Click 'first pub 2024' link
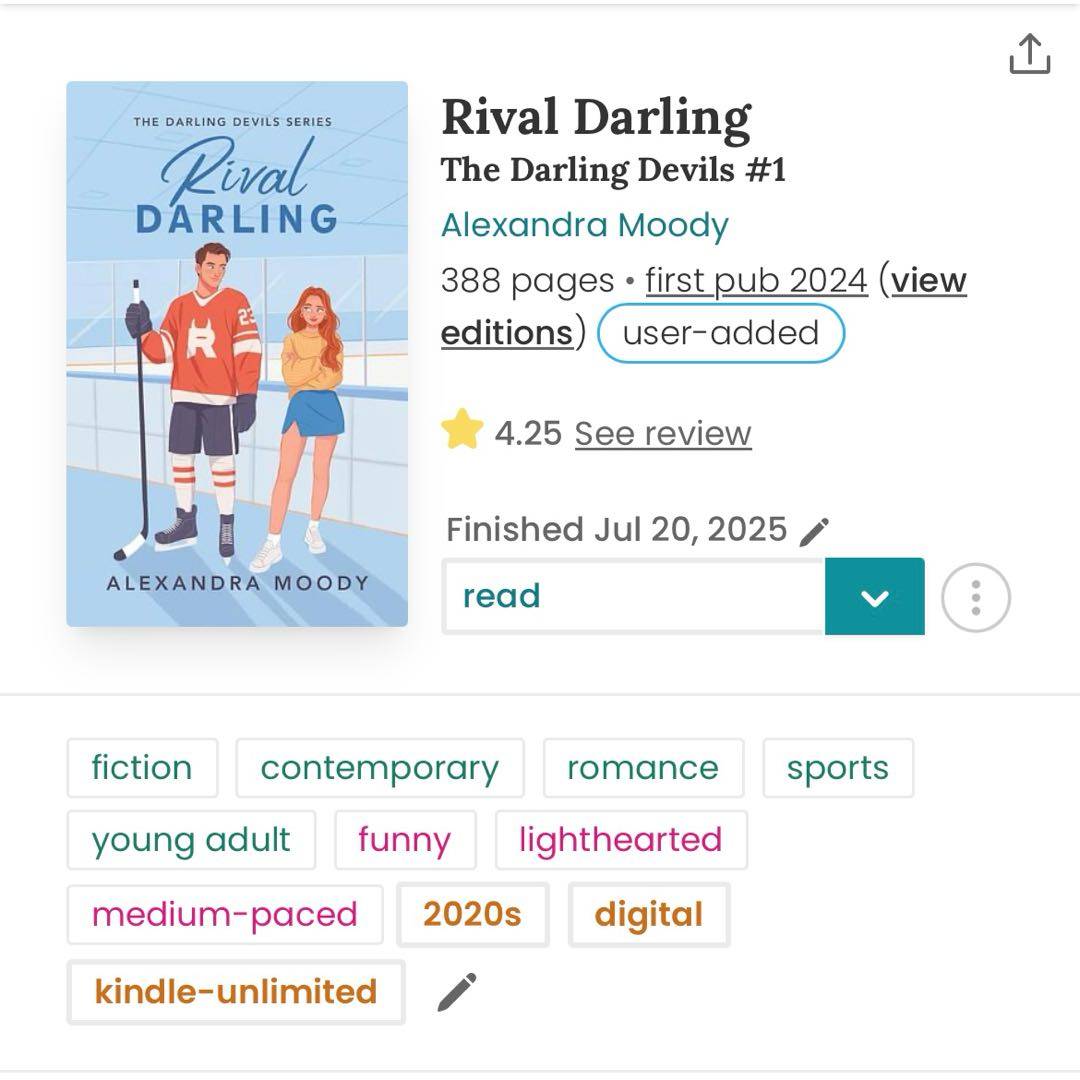 [756, 281]
